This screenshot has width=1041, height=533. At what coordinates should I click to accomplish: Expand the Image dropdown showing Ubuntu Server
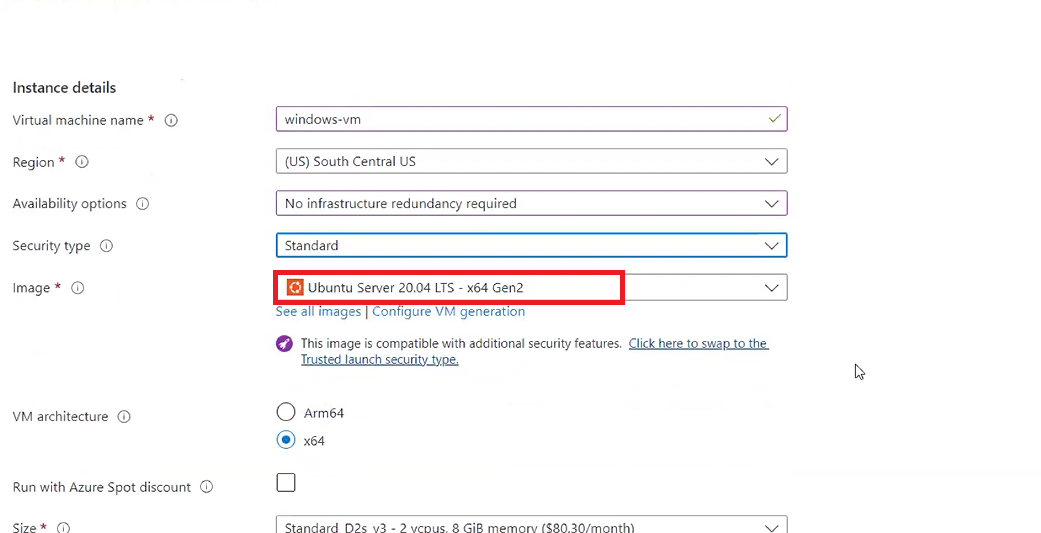(530, 288)
